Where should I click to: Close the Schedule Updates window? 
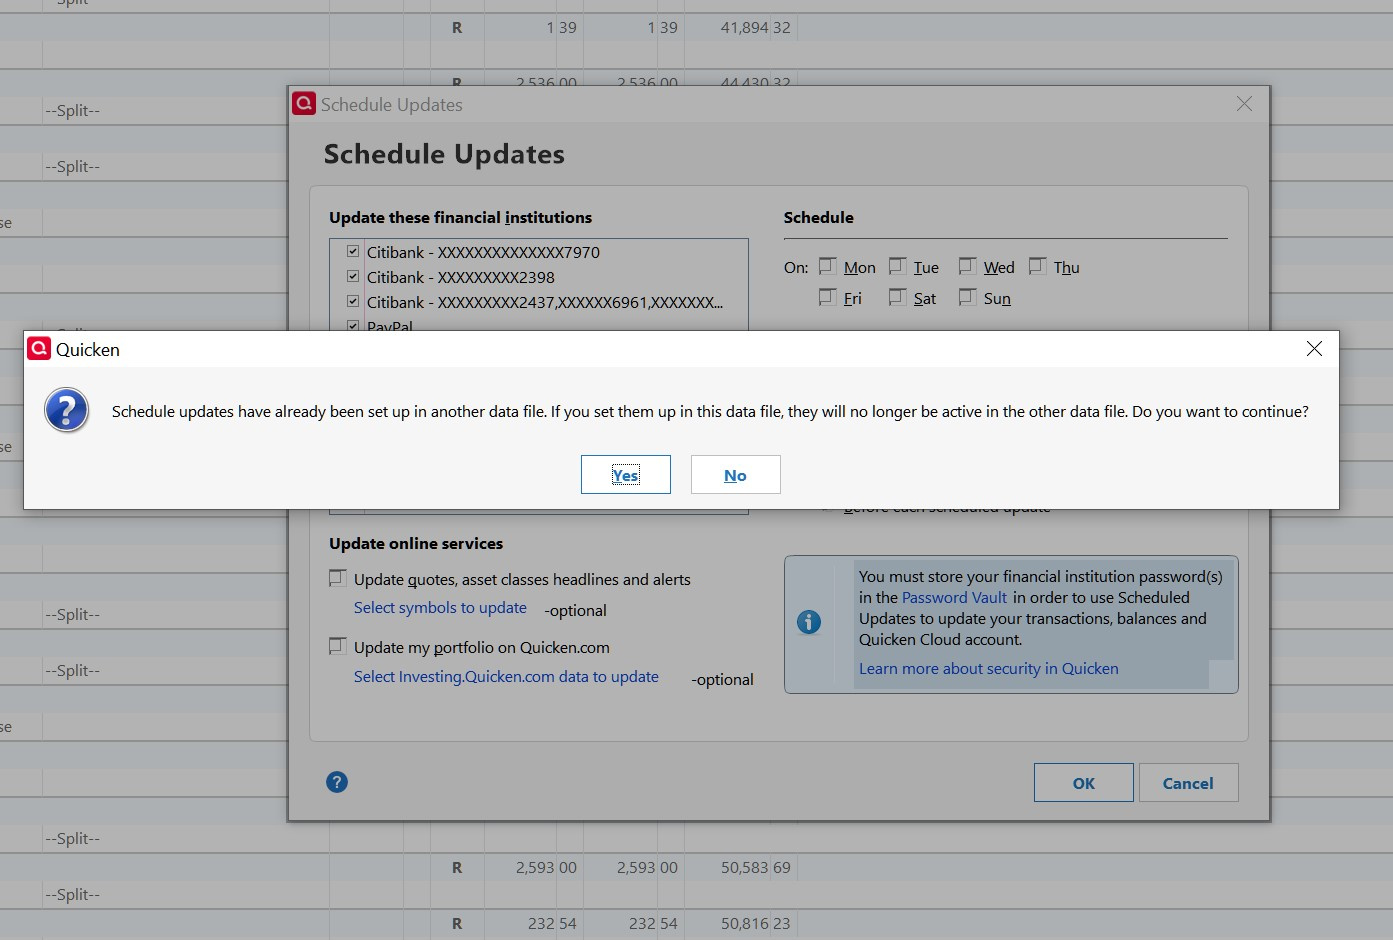[1244, 104]
